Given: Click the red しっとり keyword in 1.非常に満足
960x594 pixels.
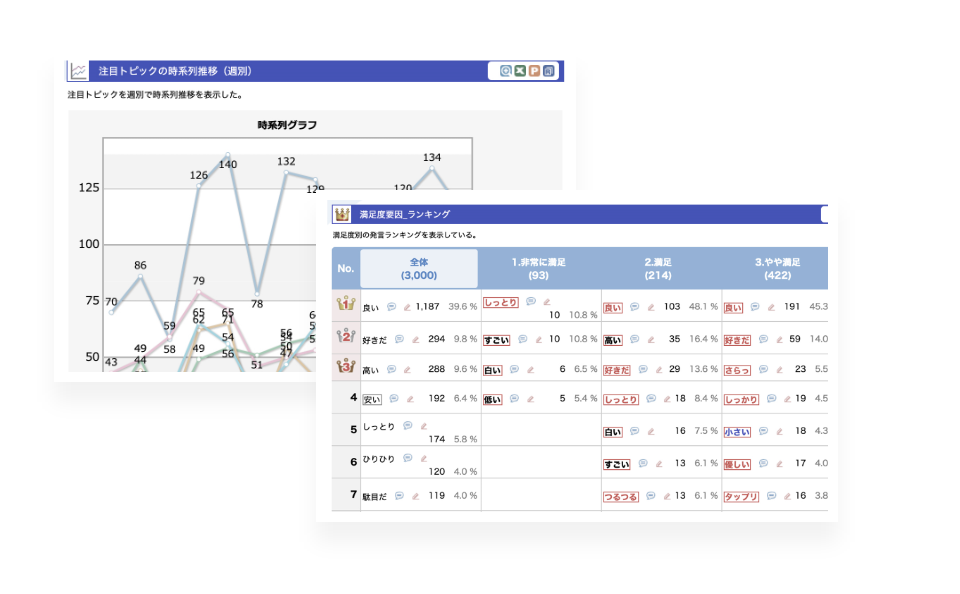Looking at the screenshot, I should click(501, 303).
